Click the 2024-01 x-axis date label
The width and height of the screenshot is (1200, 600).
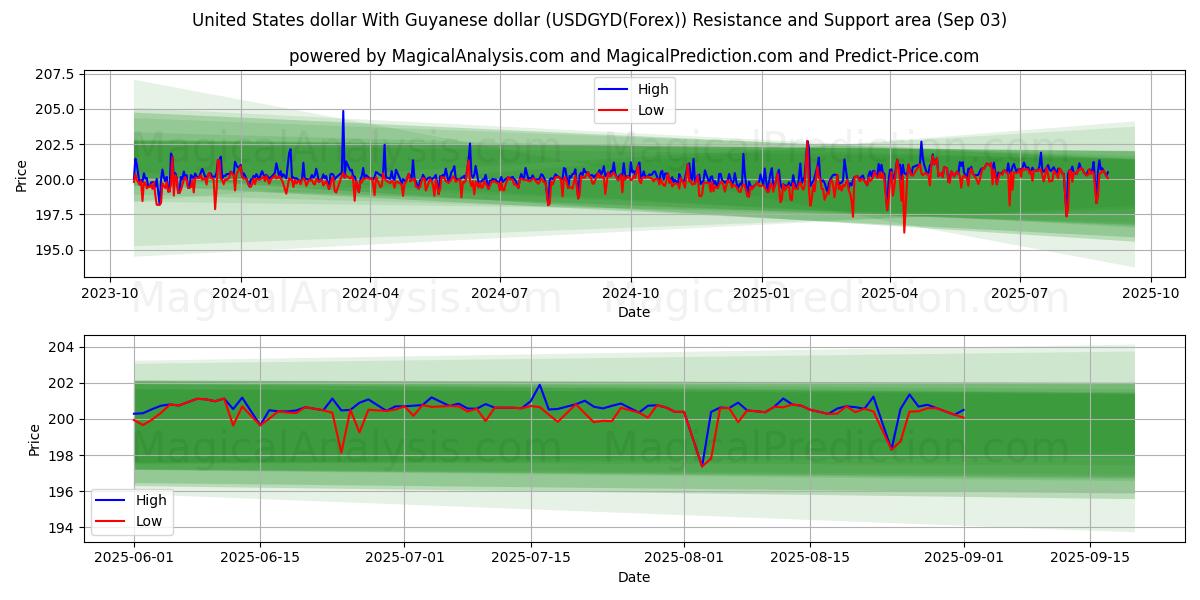[x=240, y=294]
